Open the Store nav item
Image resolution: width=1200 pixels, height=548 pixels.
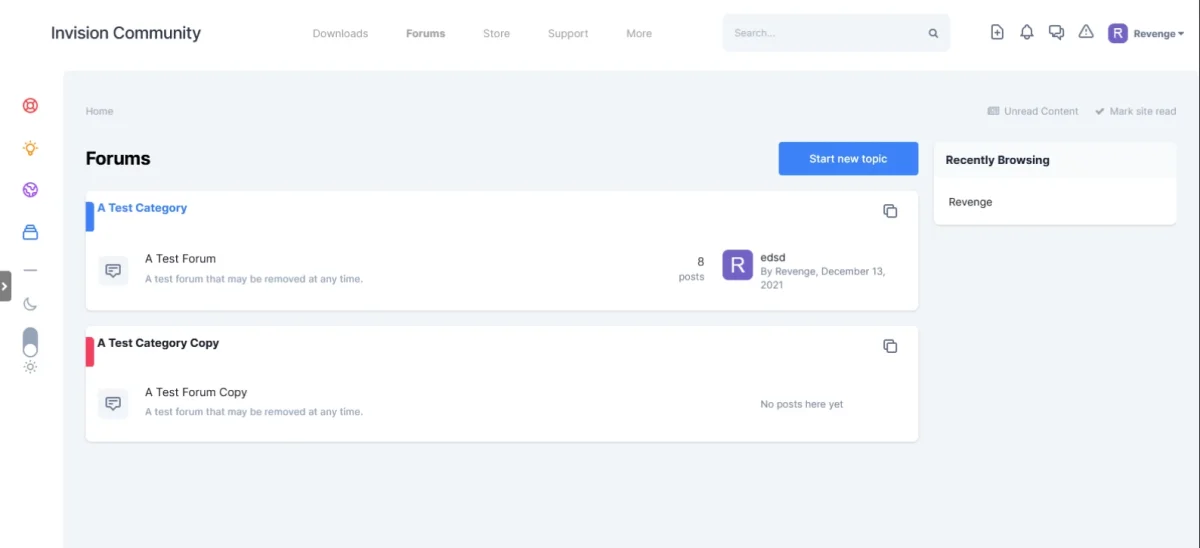click(496, 33)
